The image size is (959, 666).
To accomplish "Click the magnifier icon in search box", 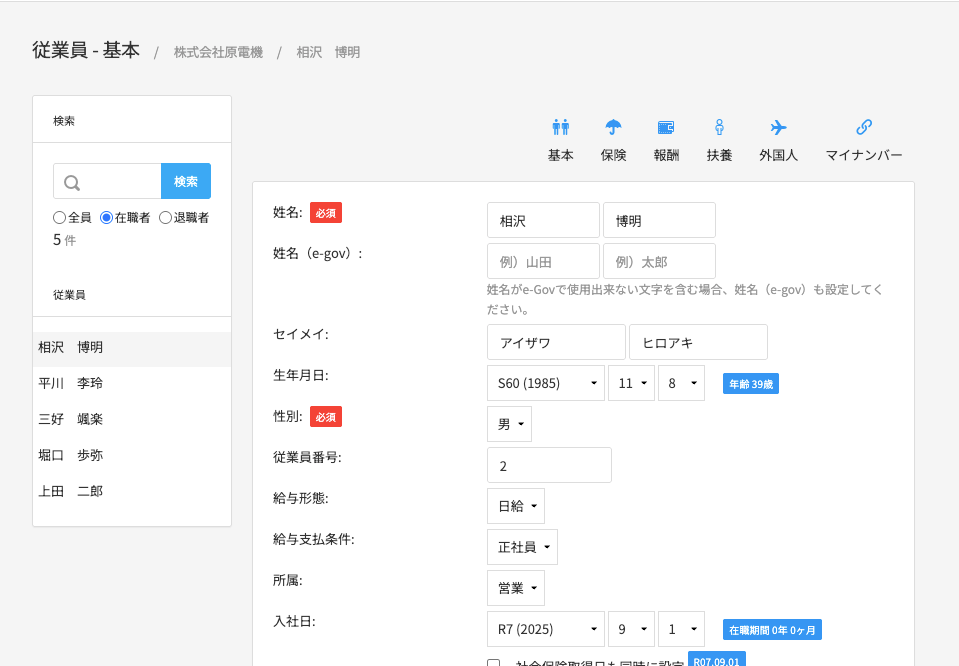I will click(x=72, y=182).
